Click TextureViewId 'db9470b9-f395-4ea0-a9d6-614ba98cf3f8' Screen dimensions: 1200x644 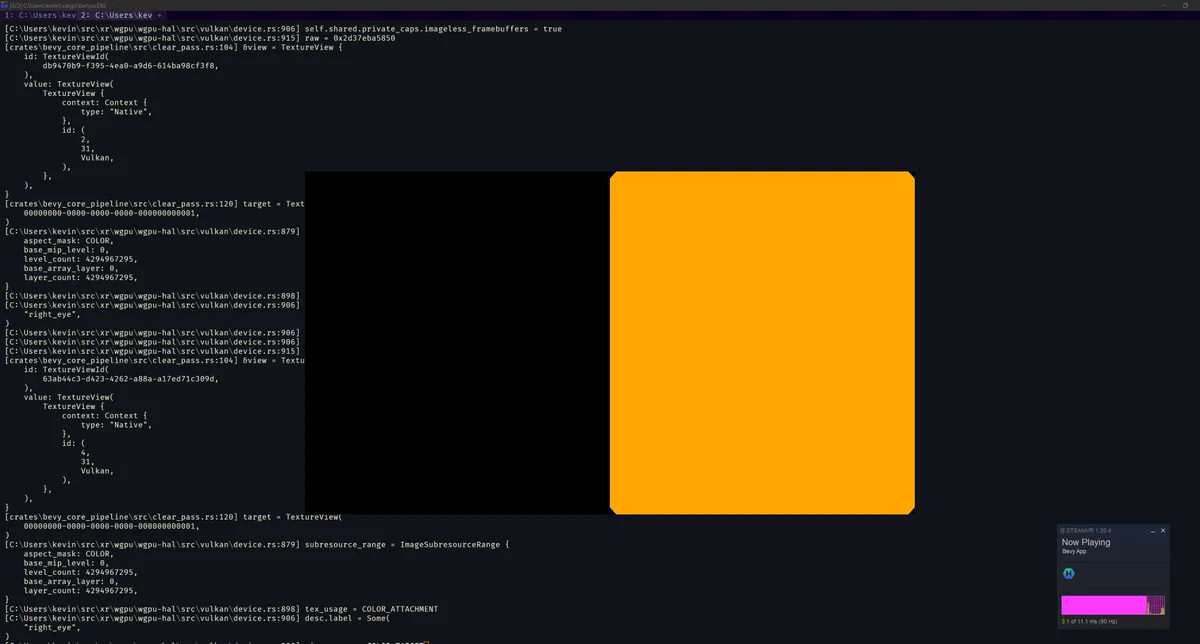tap(130, 65)
